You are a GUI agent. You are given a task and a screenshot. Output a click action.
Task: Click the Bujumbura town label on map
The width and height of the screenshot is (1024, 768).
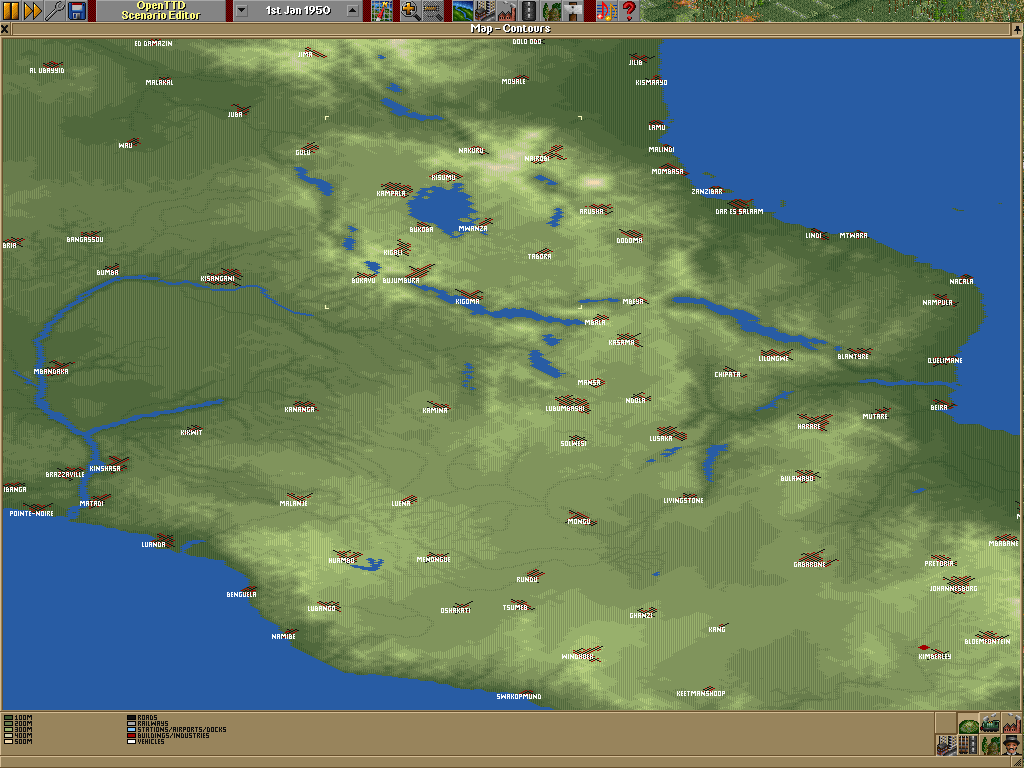[x=401, y=281]
